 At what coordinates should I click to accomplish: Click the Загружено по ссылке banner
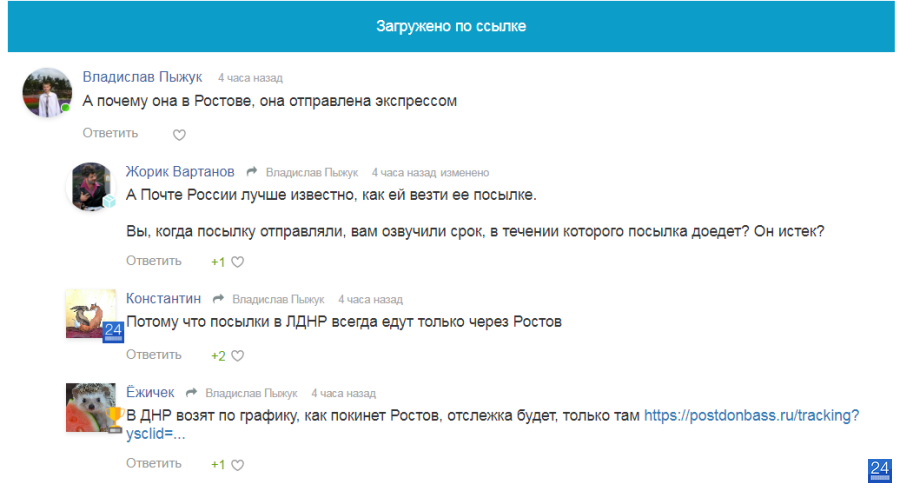coord(451,26)
